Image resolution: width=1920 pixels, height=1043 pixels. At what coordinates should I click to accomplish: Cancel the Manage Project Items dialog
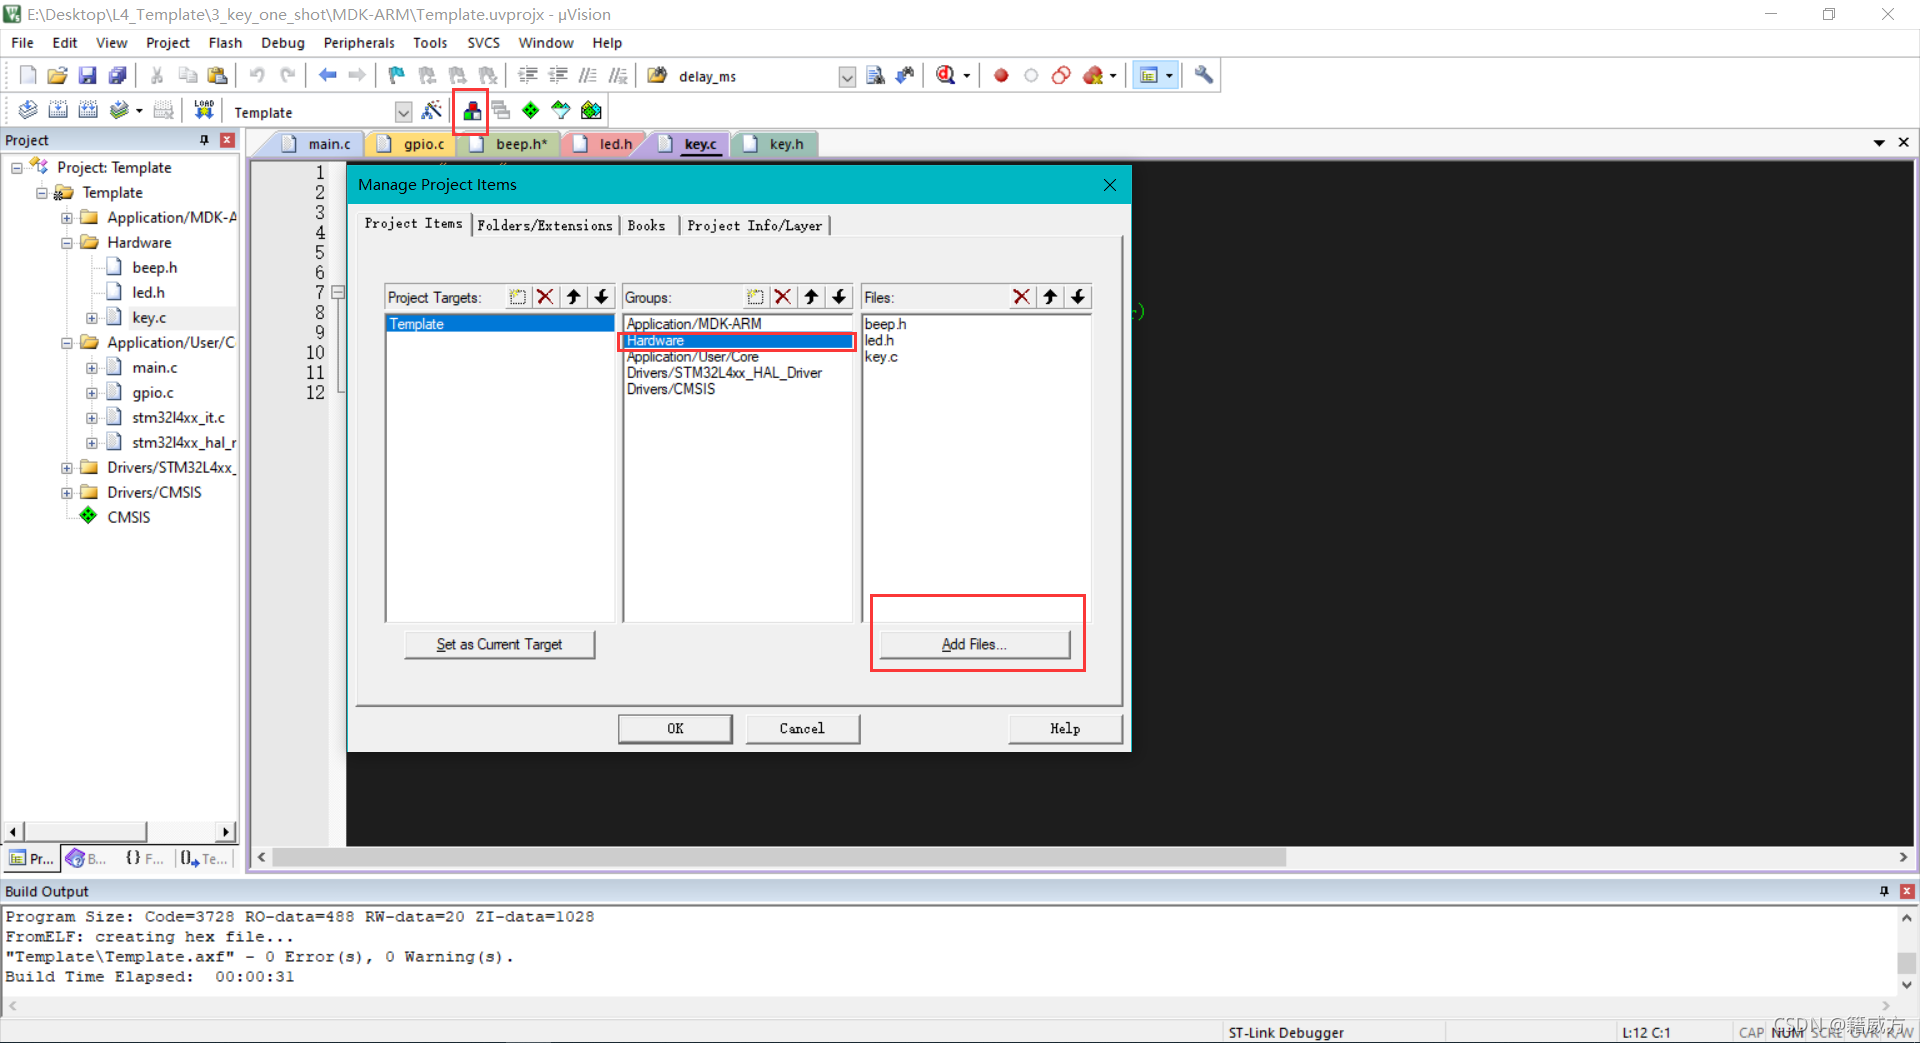tap(802, 729)
